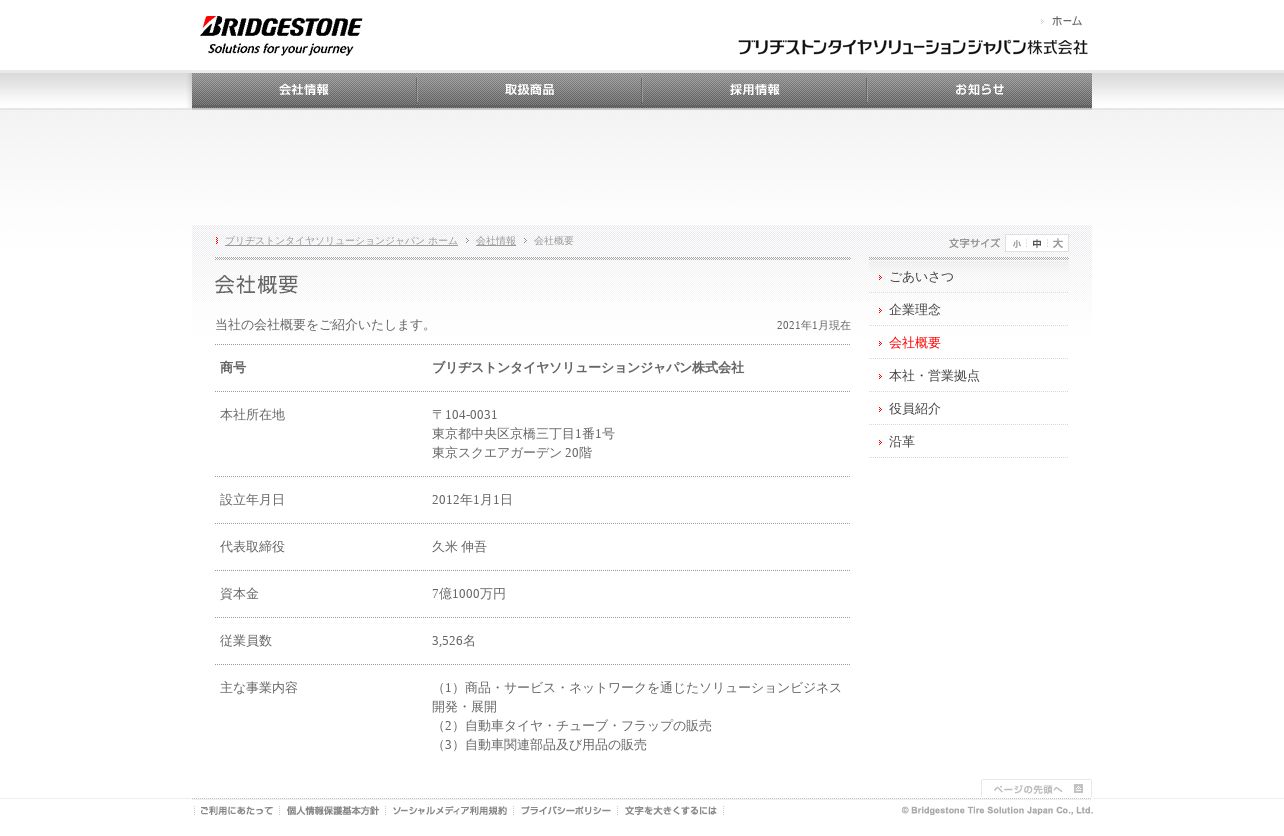Click the company name value in the 商号 row
This screenshot has height=836, width=1284.
click(x=588, y=368)
